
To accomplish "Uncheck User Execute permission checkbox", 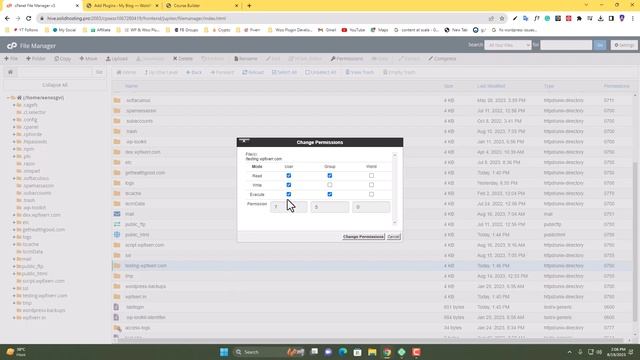I will [289, 194].
